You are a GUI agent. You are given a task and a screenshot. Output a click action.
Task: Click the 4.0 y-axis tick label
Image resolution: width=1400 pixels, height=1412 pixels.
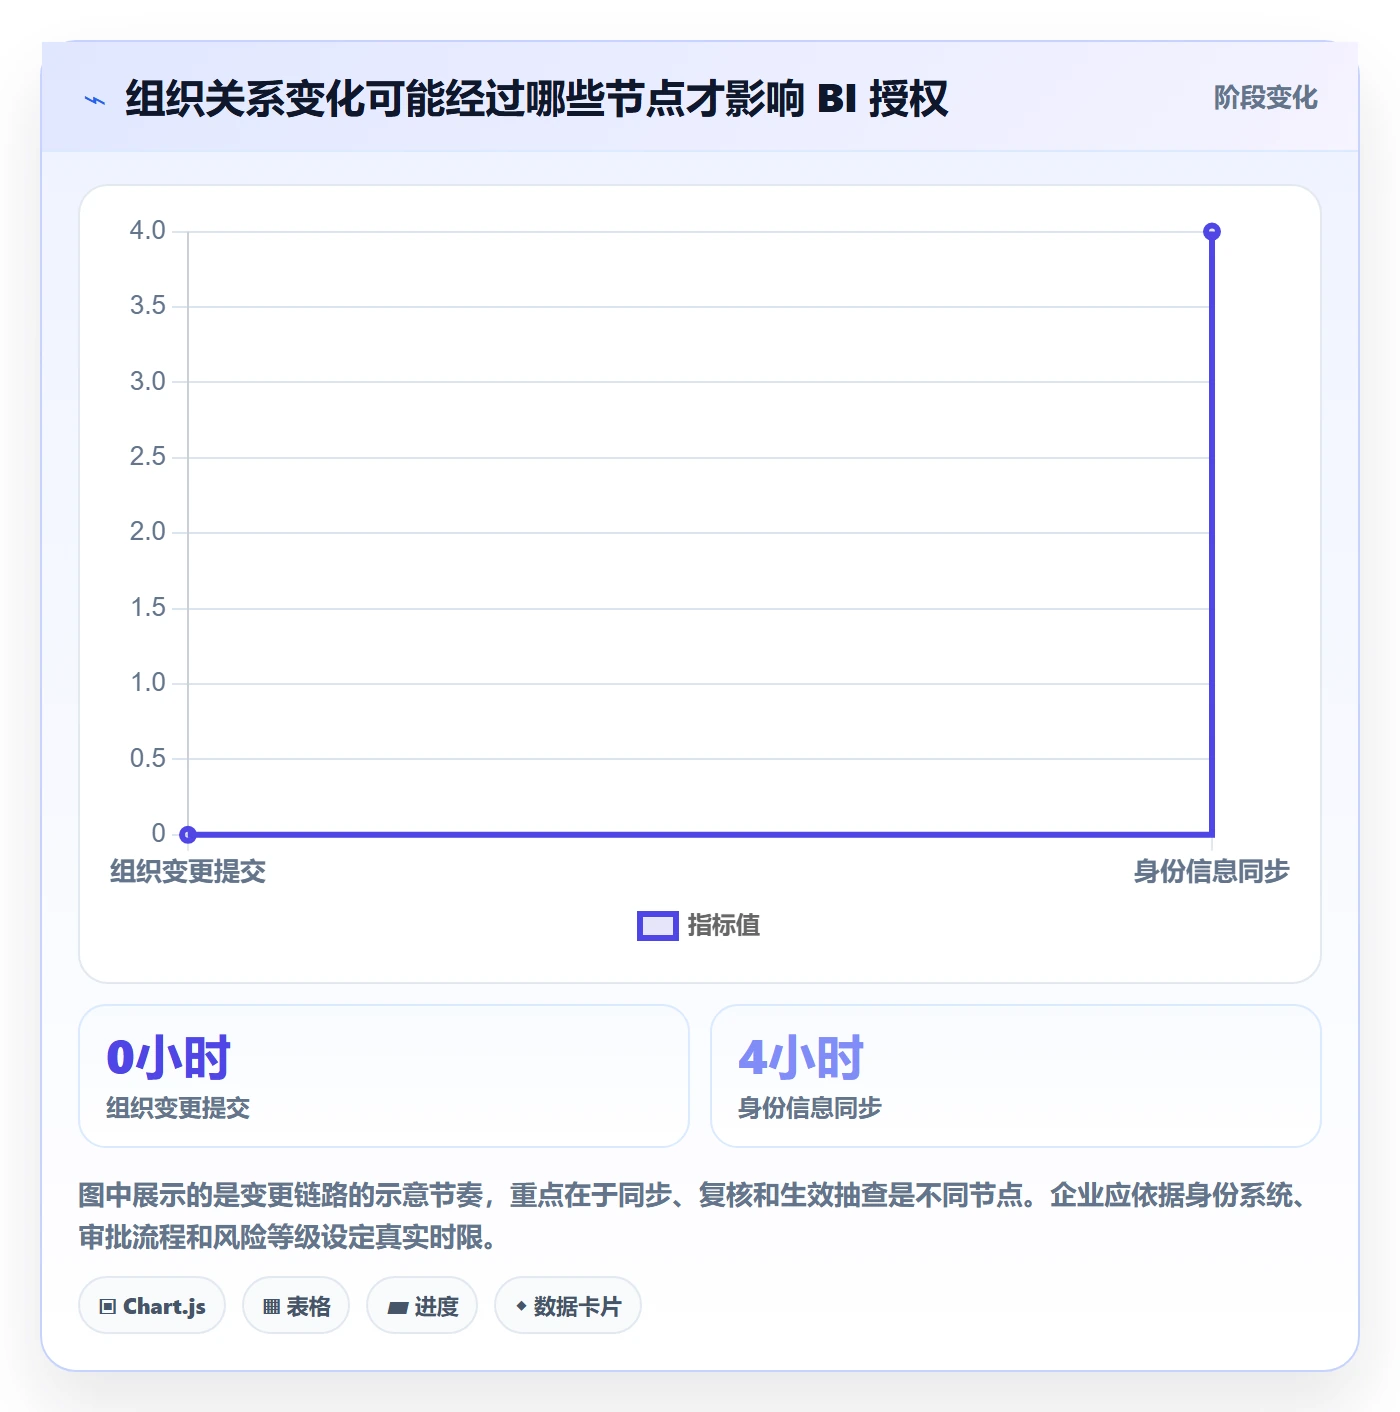[148, 231]
